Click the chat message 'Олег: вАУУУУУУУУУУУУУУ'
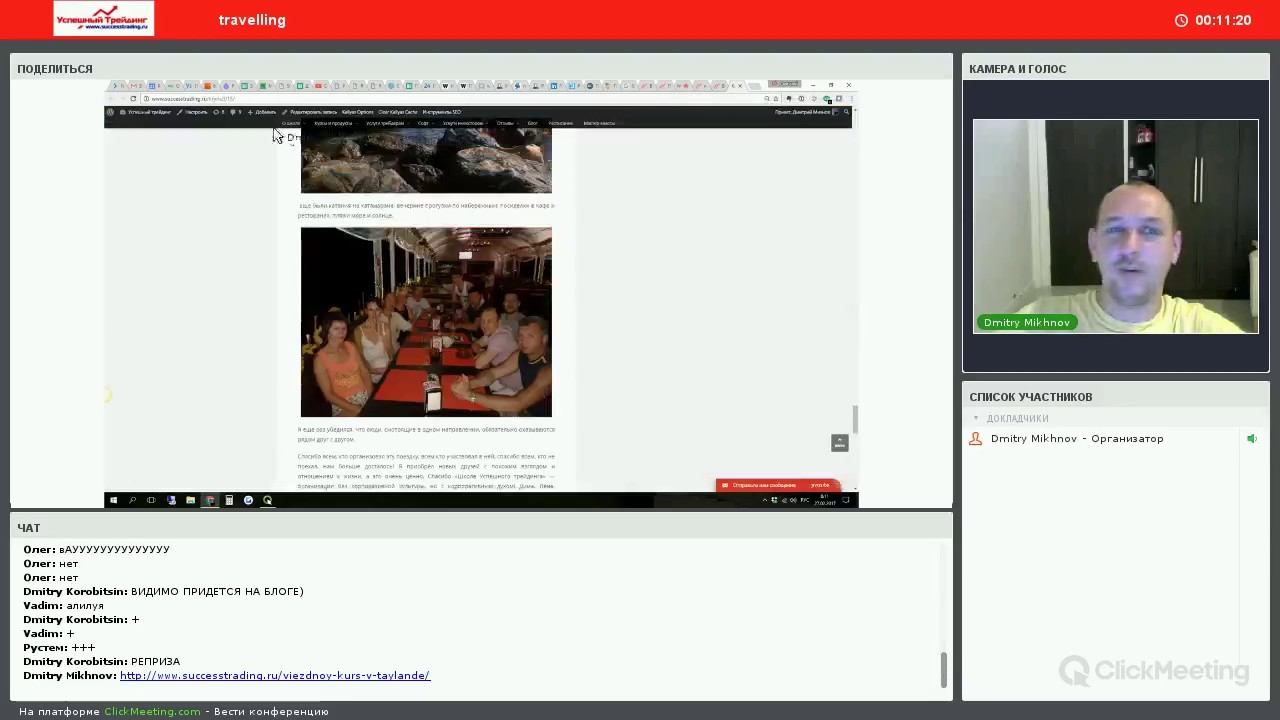Screen dimensions: 1280x720 coord(96,550)
